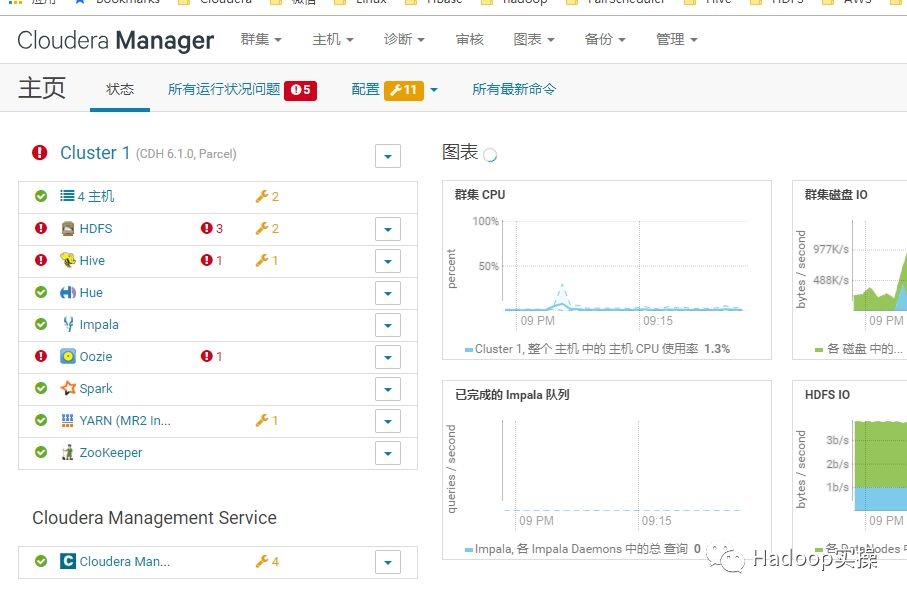The width and height of the screenshot is (907, 600).
Task: Click the Spark star service icon
Action: pos(68,388)
